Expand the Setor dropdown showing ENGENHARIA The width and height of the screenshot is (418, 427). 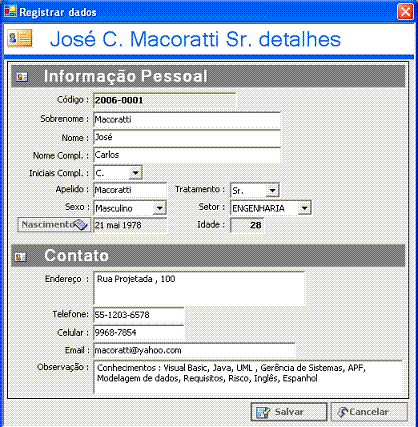click(304, 208)
